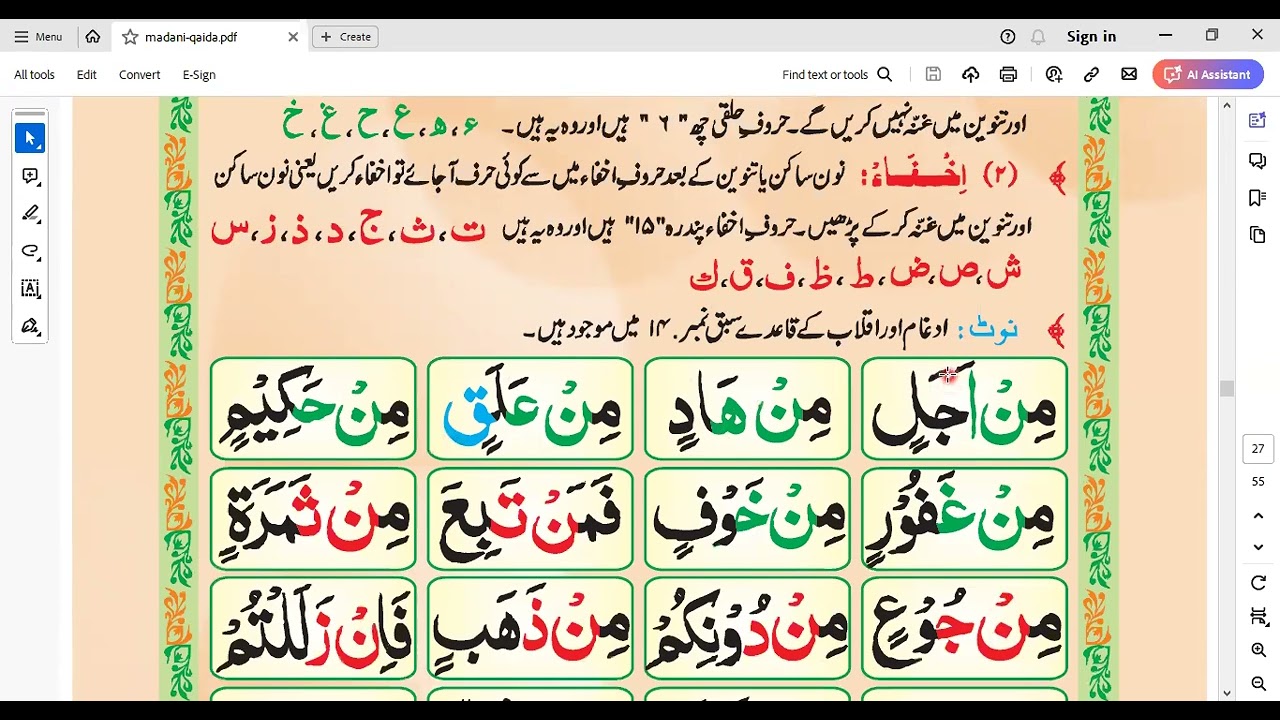
Task: Go to the Home icon
Action: tap(93, 37)
